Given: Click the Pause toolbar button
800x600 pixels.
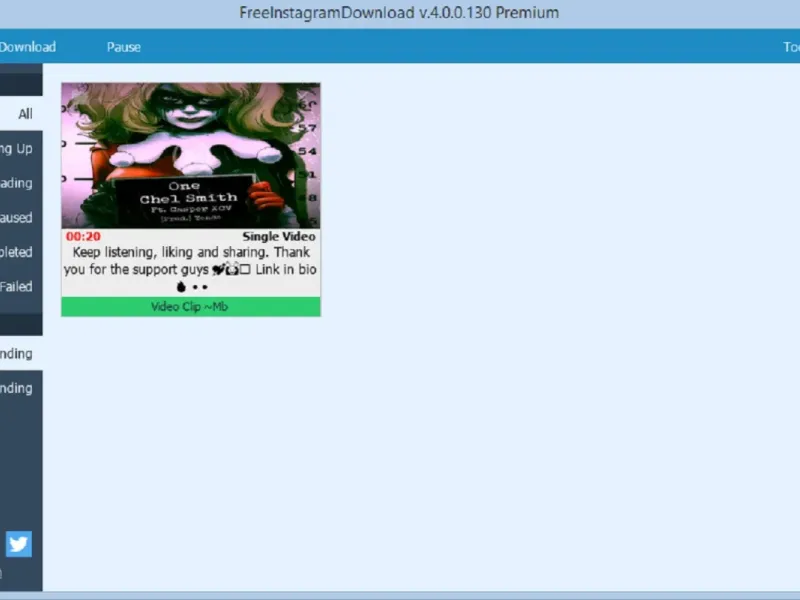Looking at the screenshot, I should [x=123, y=47].
